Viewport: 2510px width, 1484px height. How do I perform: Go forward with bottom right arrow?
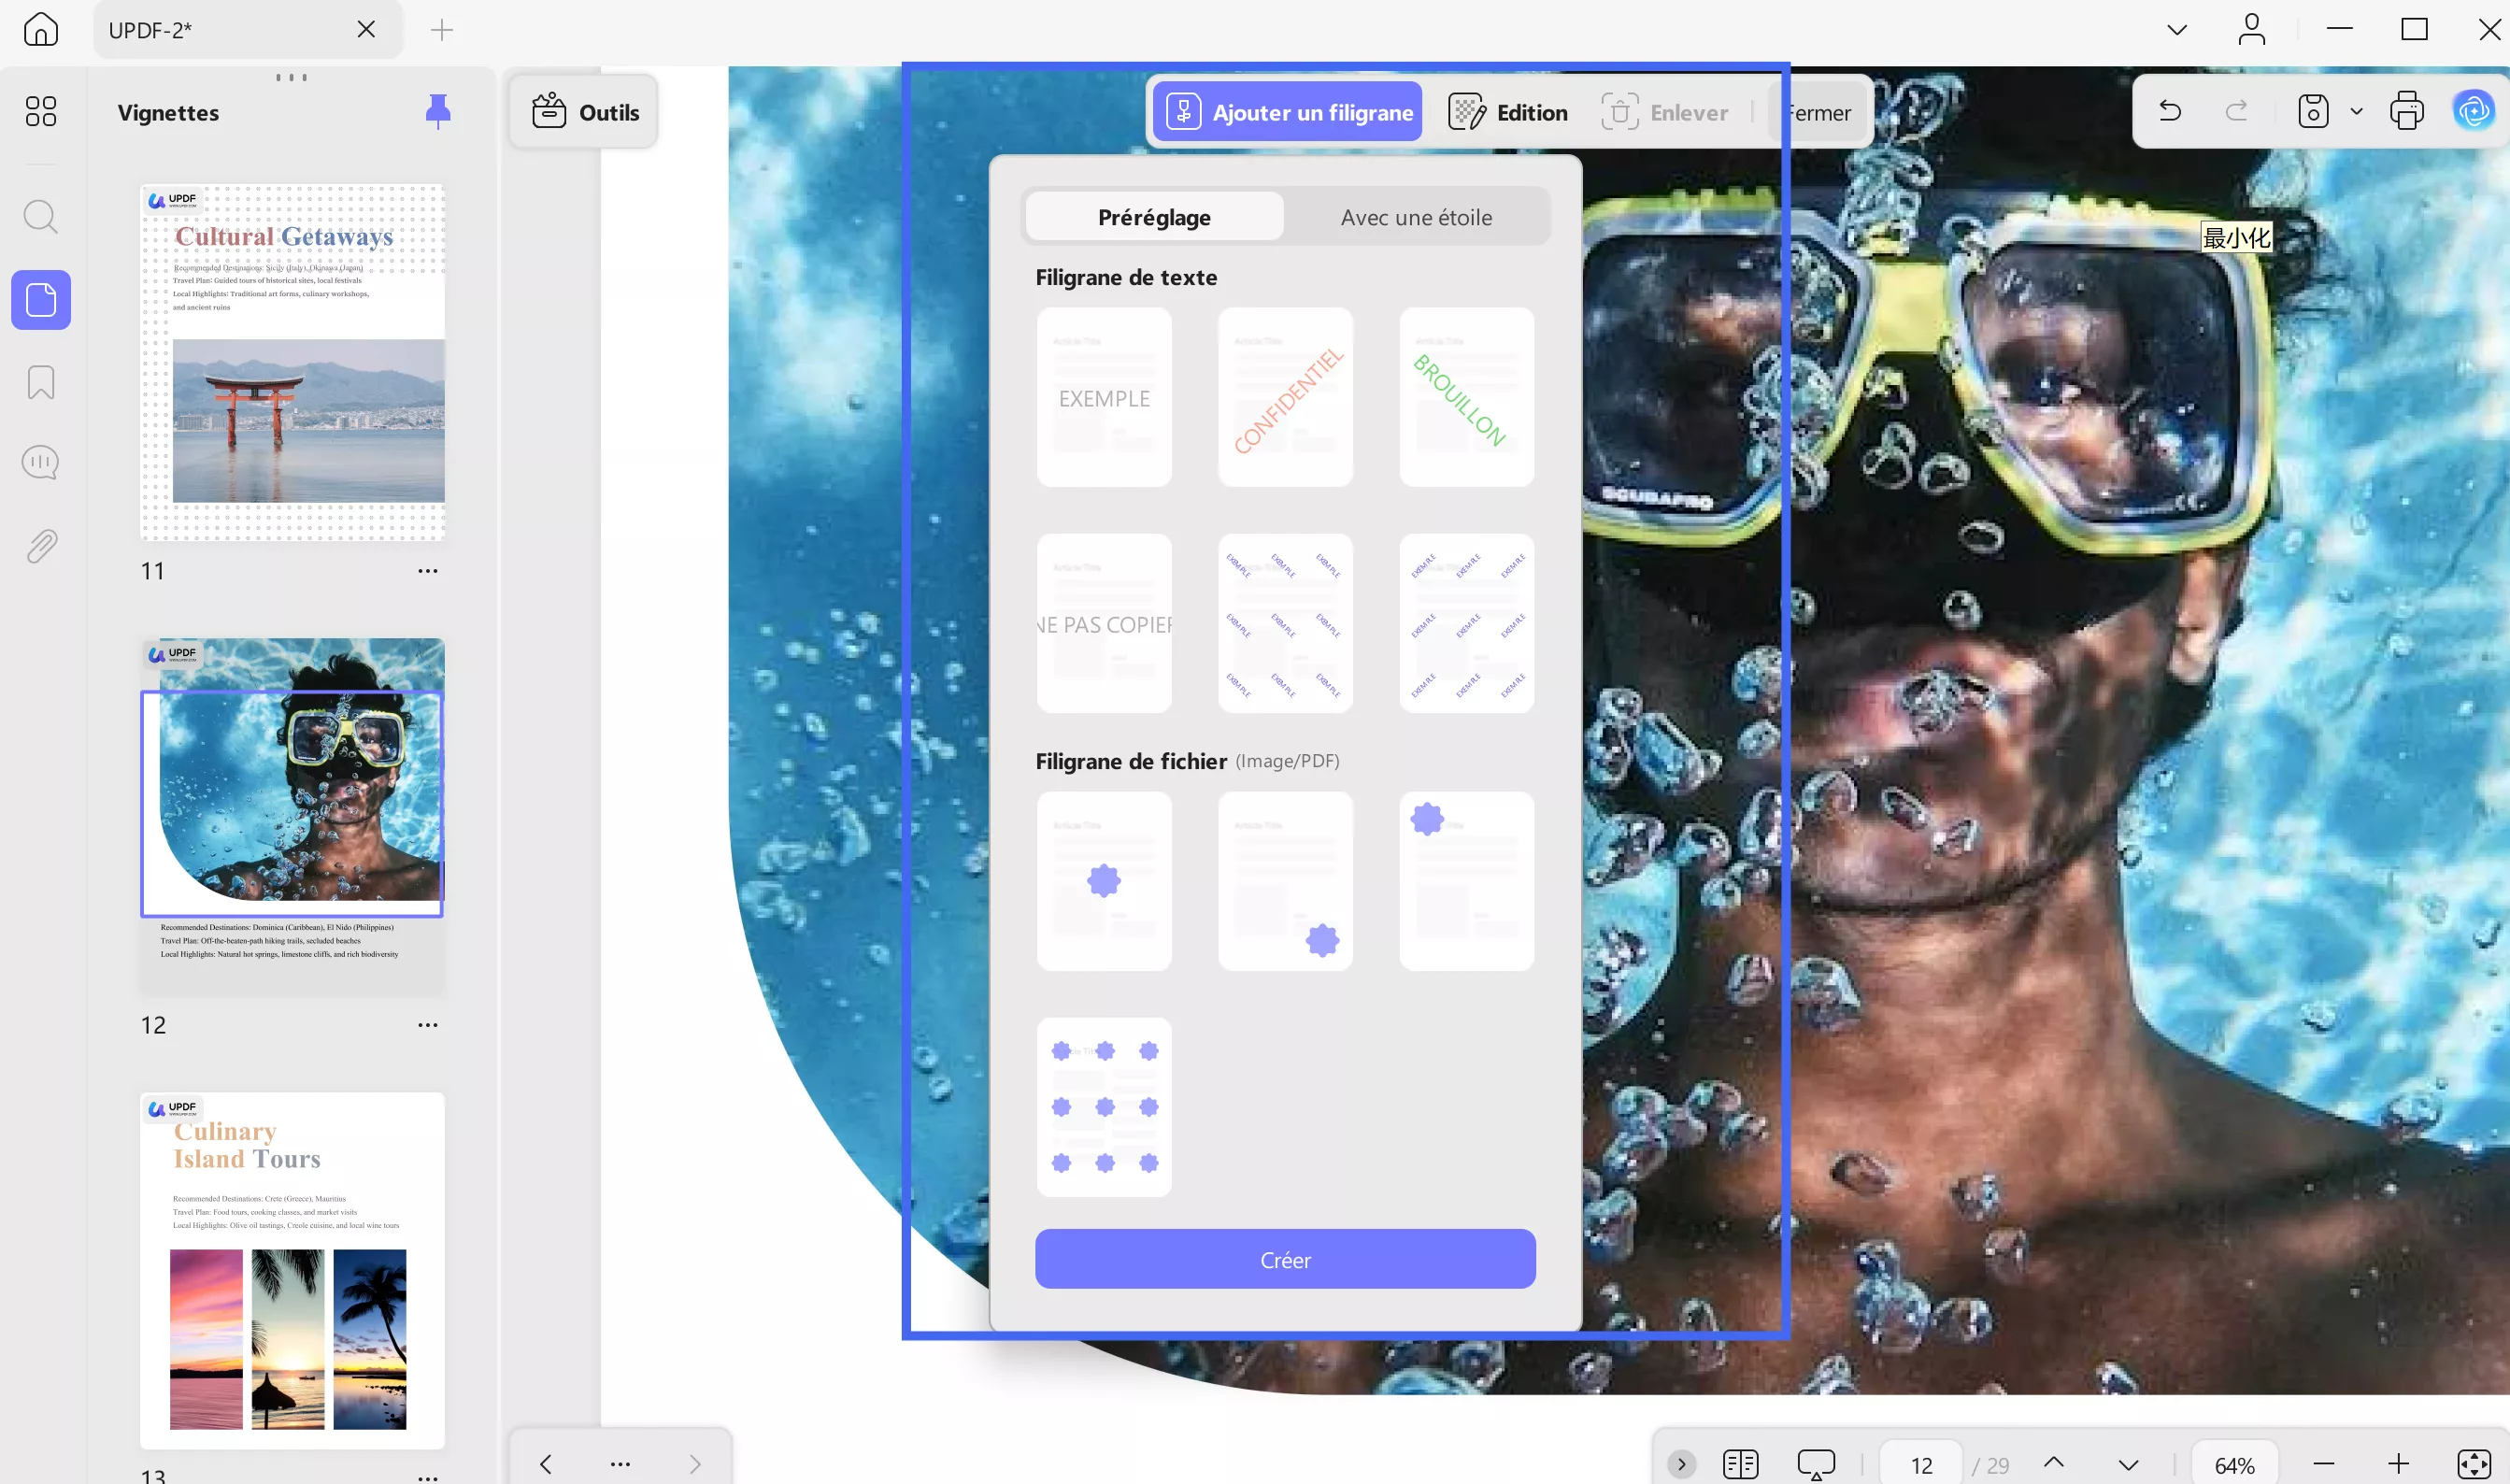tap(694, 1464)
